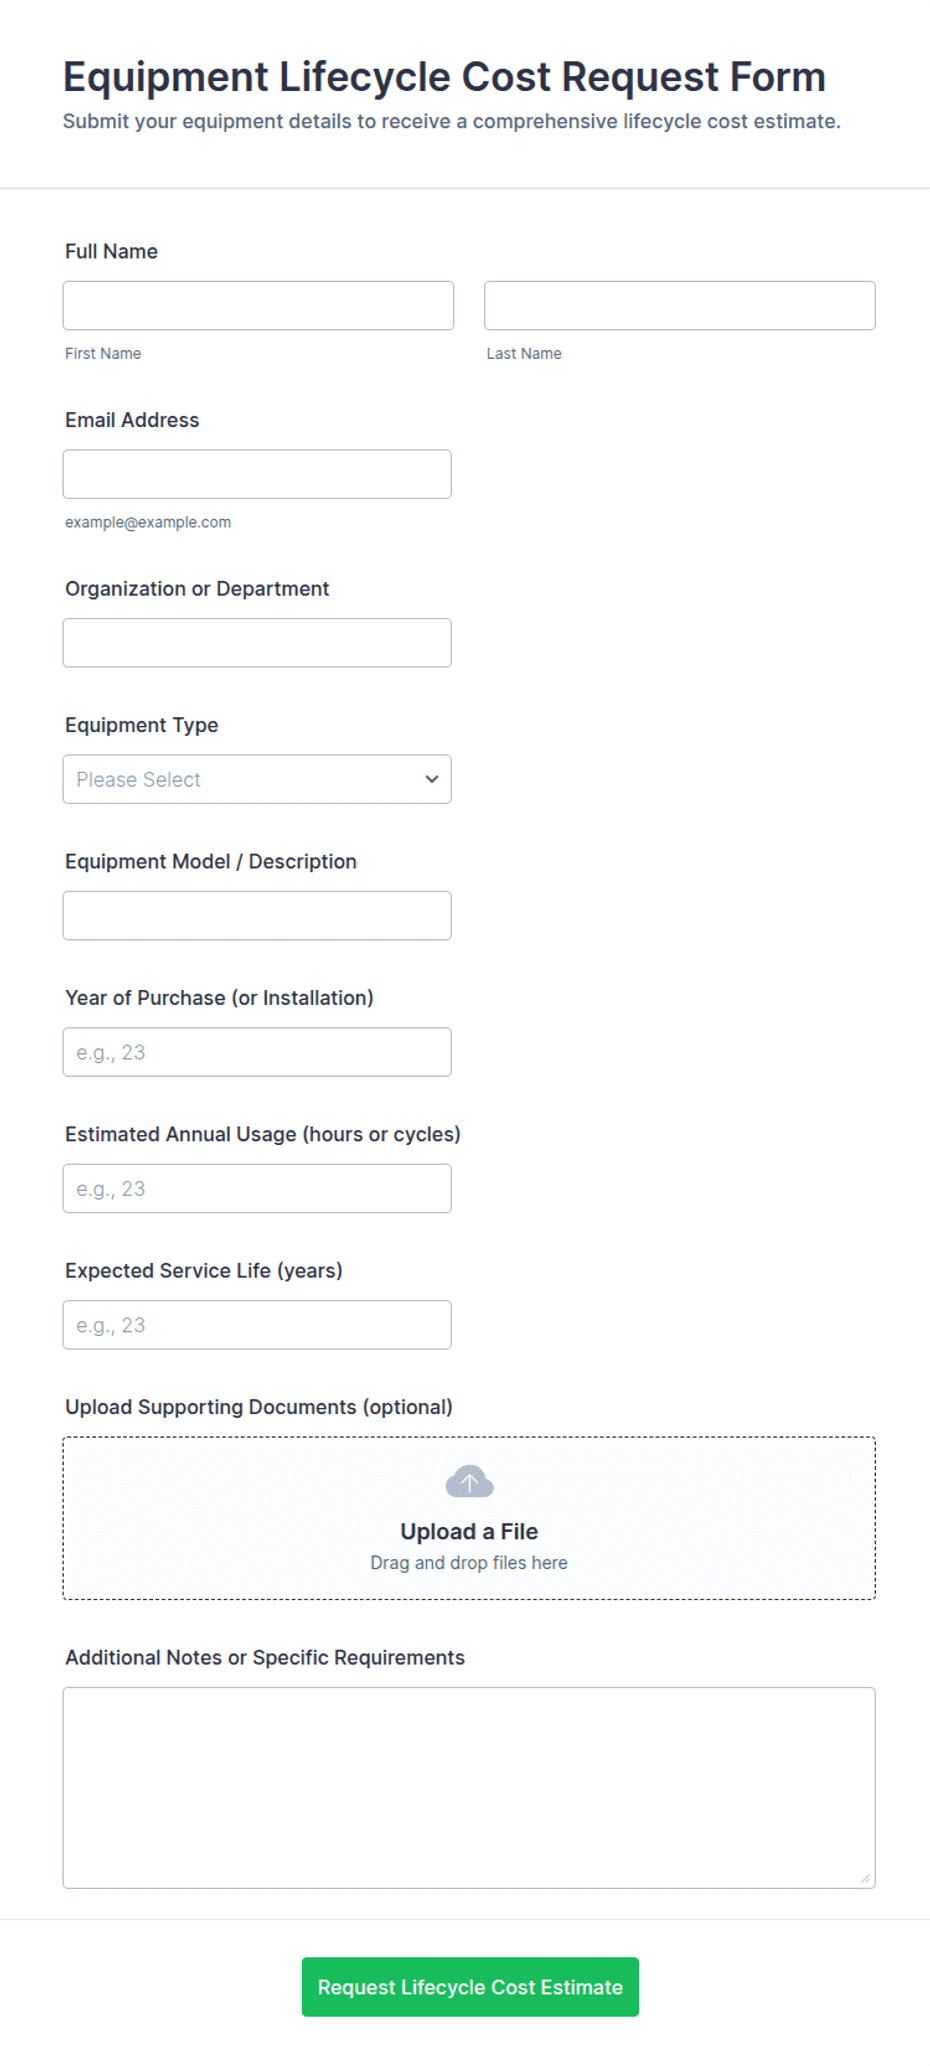The image size is (930, 2066).
Task: Click the Full Name label
Action: coord(111,251)
